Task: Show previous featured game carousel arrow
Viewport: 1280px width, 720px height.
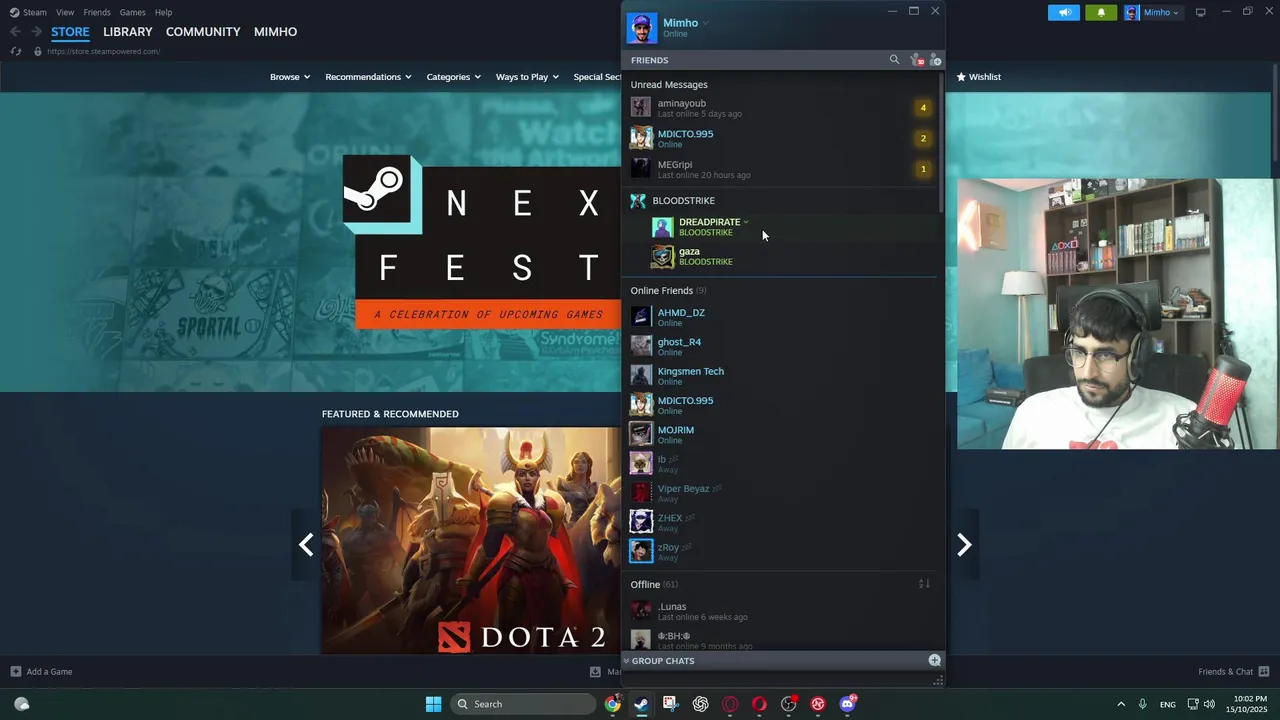Action: [x=306, y=544]
